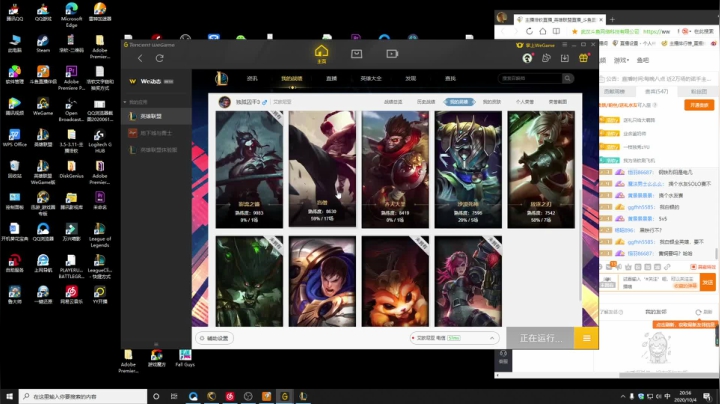Open the 我的皮肤 sub-tab
720x404 pixels.
[492, 102]
